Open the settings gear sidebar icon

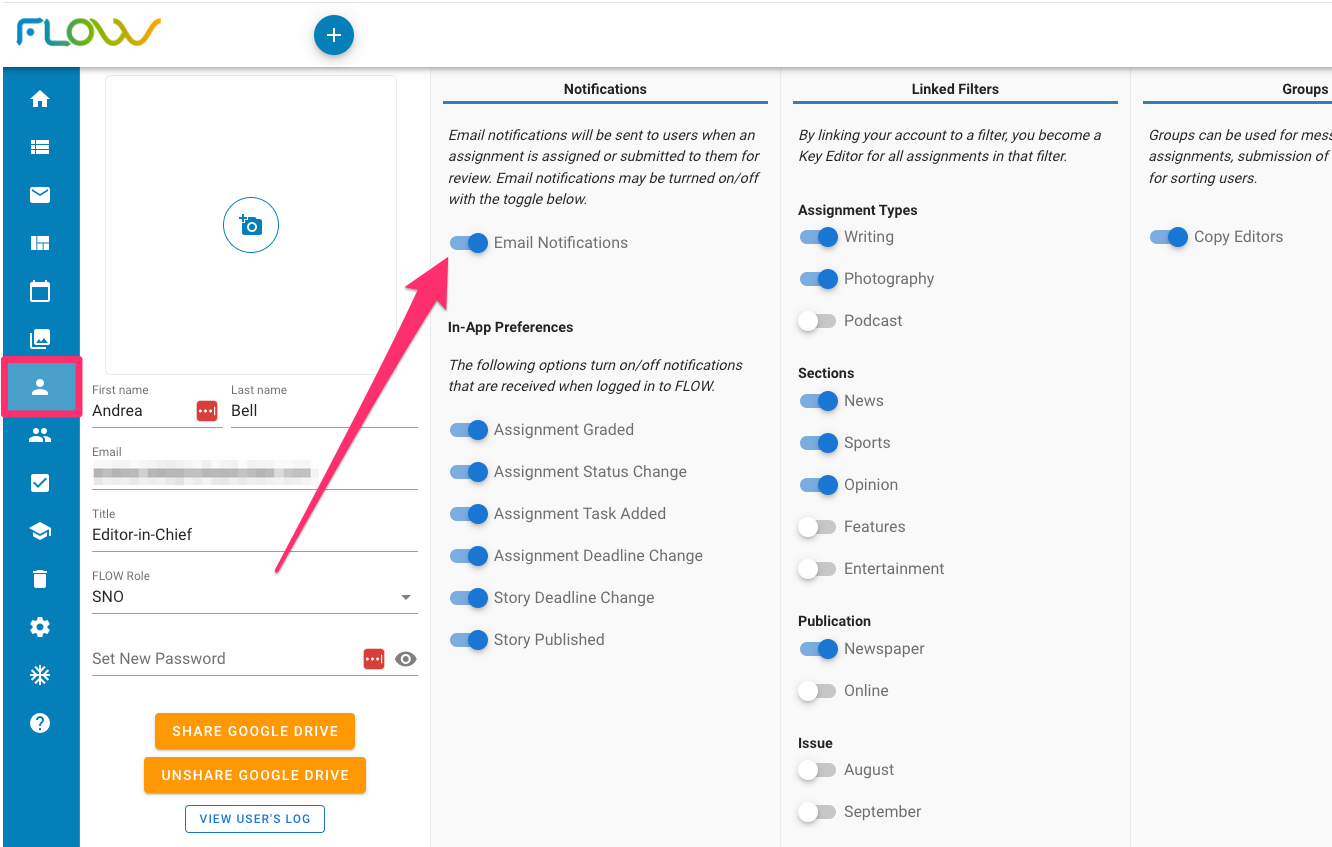(x=40, y=627)
